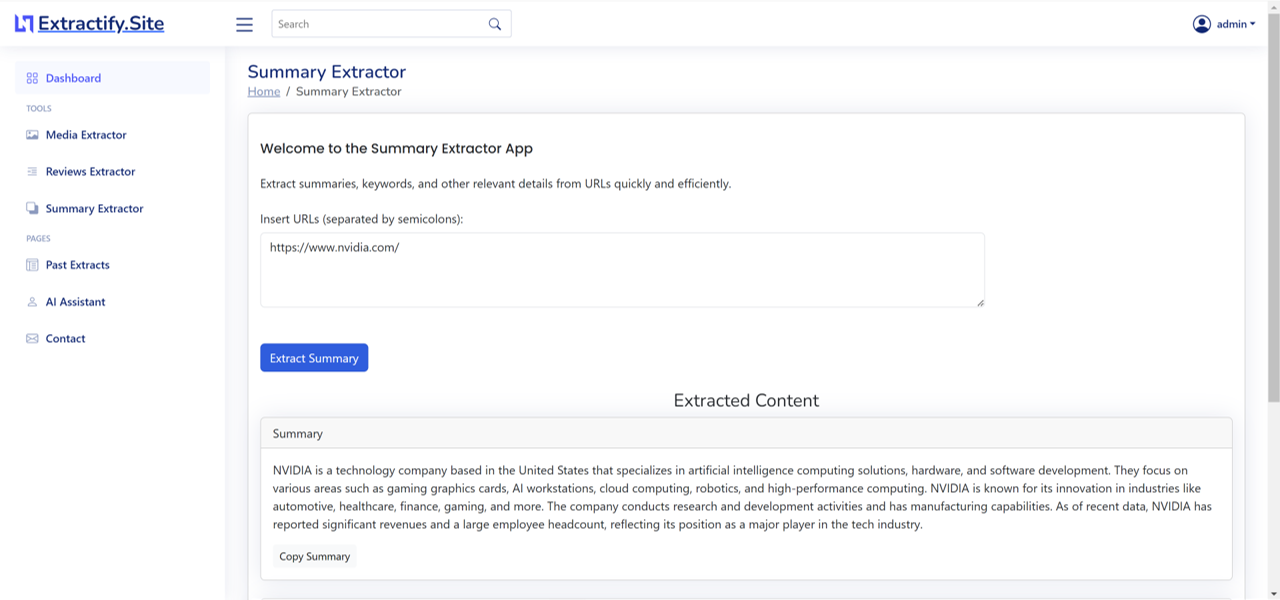Viewport: 1280px width, 600px height.
Task: Click the Summary Extractor breadcrumb text
Action: coord(349,92)
